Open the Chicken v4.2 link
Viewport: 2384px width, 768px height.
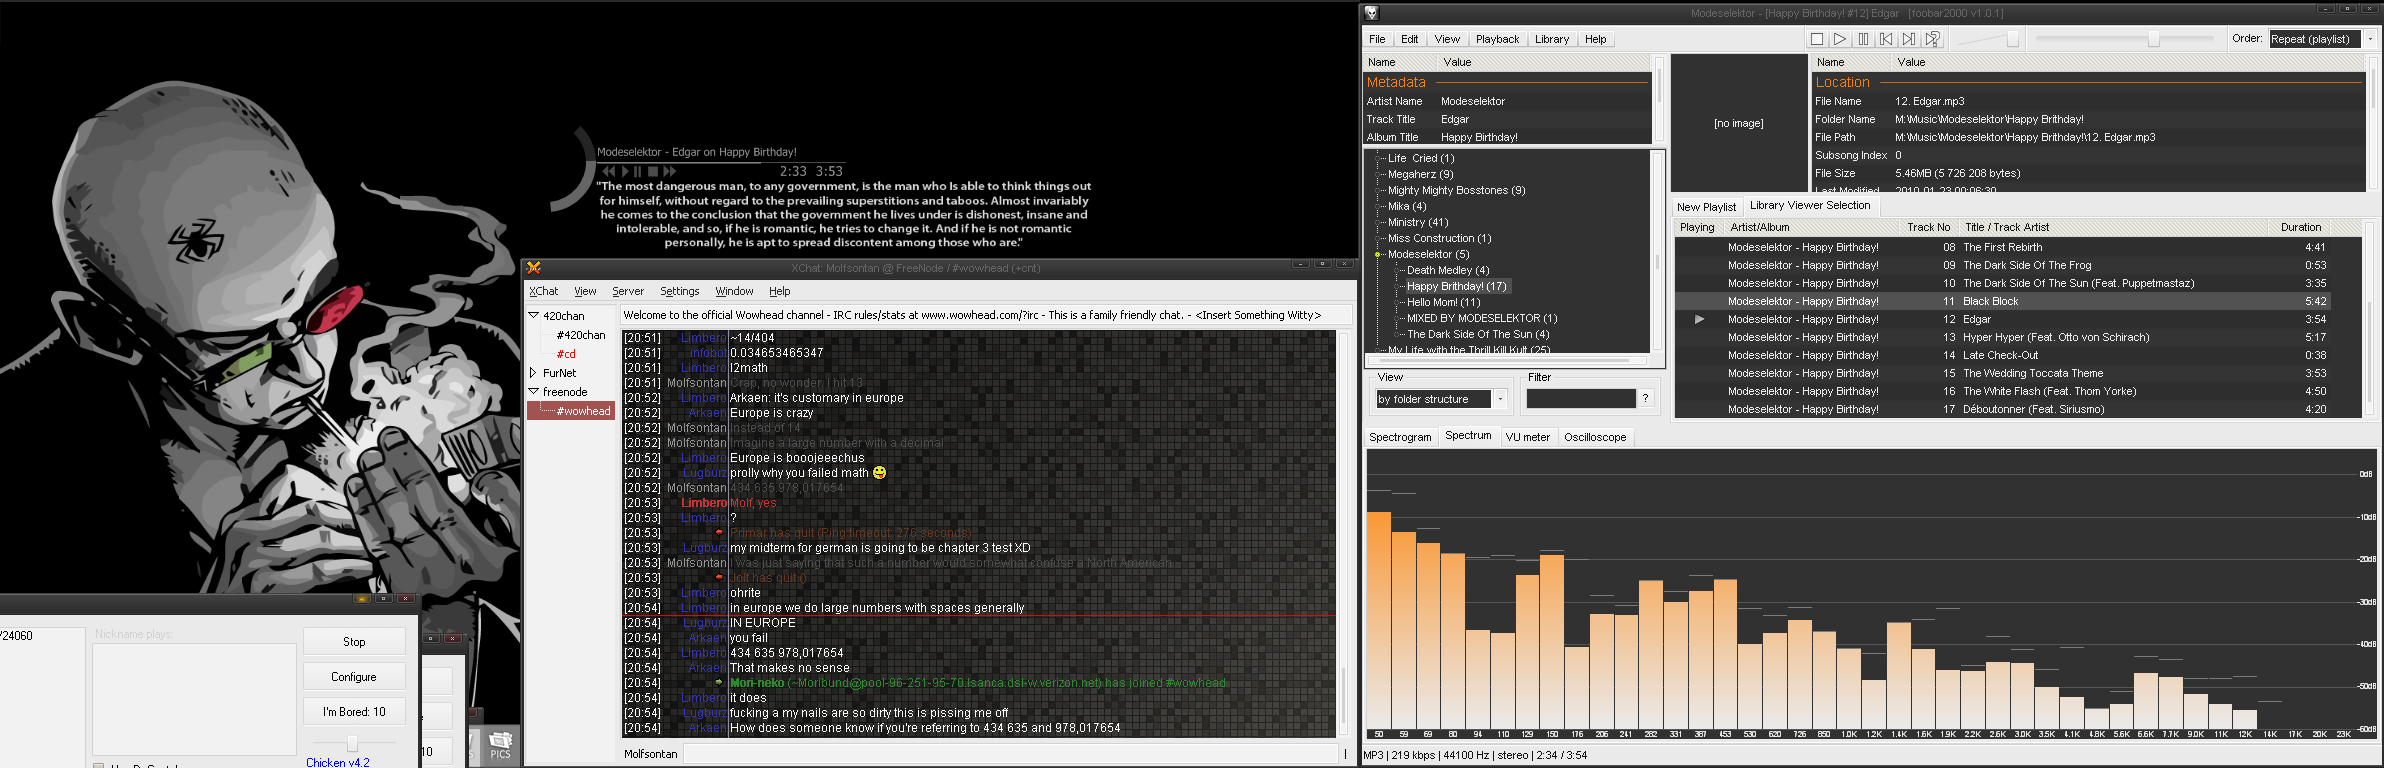(x=338, y=762)
